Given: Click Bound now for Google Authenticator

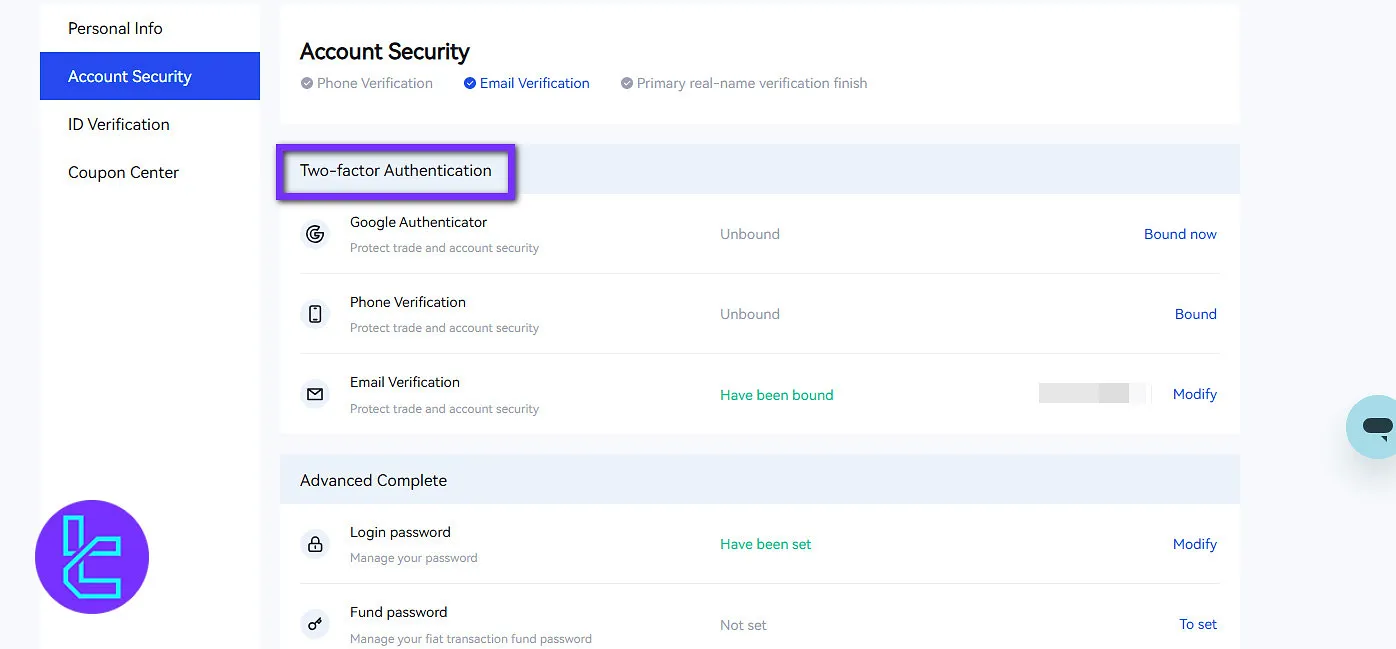Looking at the screenshot, I should pos(1180,233).
